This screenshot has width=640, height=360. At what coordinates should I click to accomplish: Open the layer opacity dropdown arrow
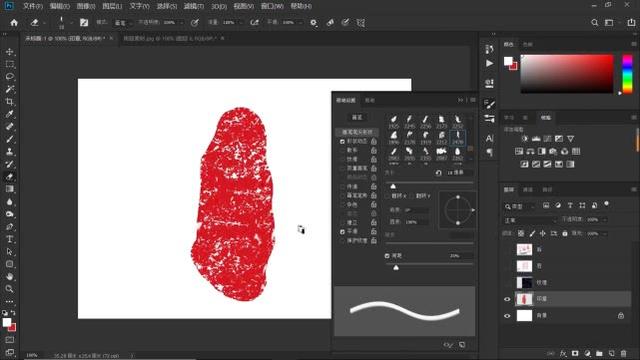(604, 220)
